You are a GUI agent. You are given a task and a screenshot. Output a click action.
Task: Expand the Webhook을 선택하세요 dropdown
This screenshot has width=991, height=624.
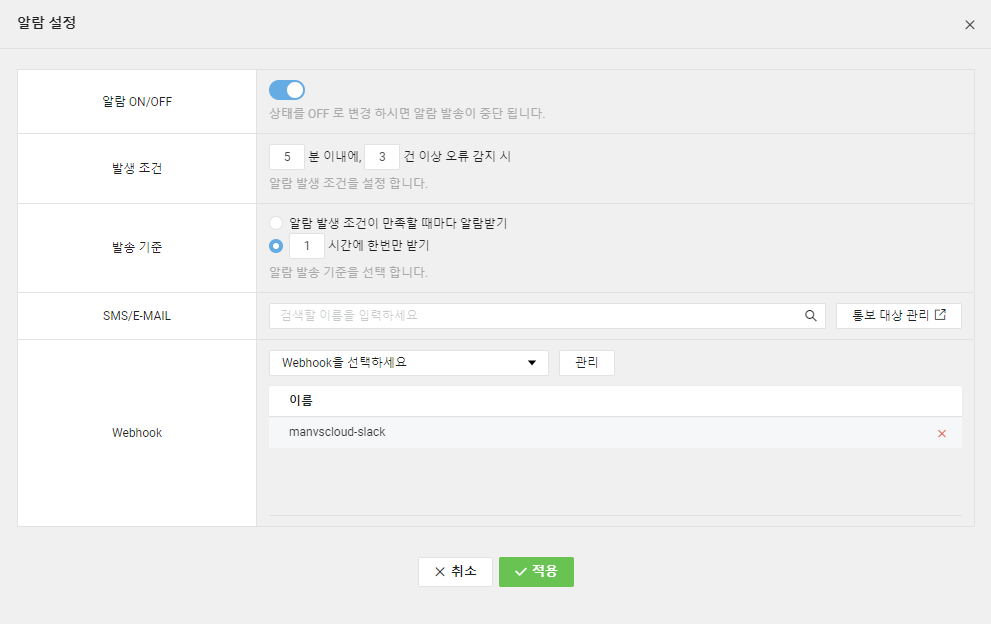(408, 363)
